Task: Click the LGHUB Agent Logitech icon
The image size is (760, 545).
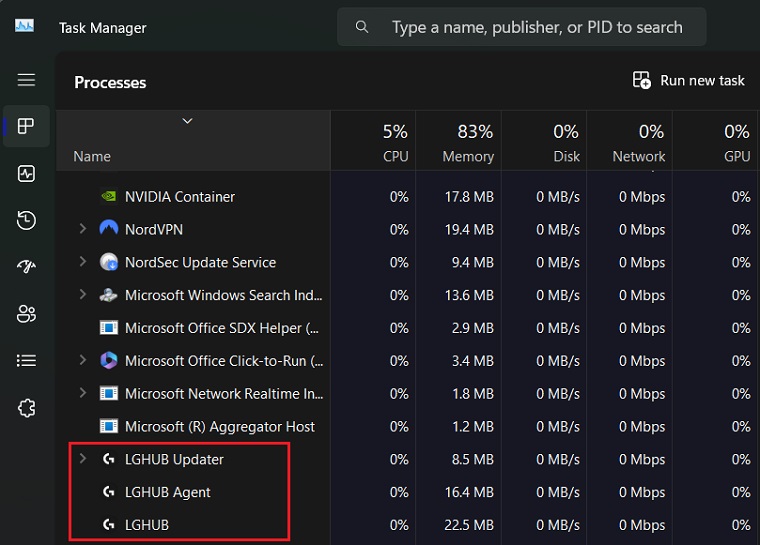Action: pos(109,492)
